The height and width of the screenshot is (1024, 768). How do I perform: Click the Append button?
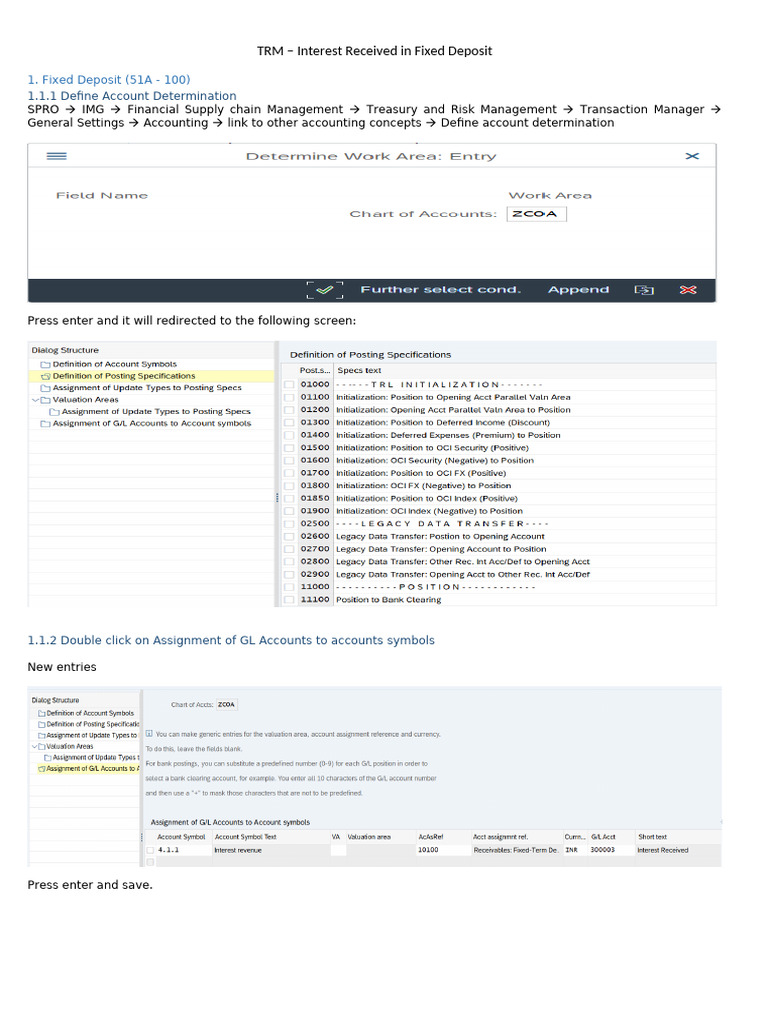(x=578, y=289)
